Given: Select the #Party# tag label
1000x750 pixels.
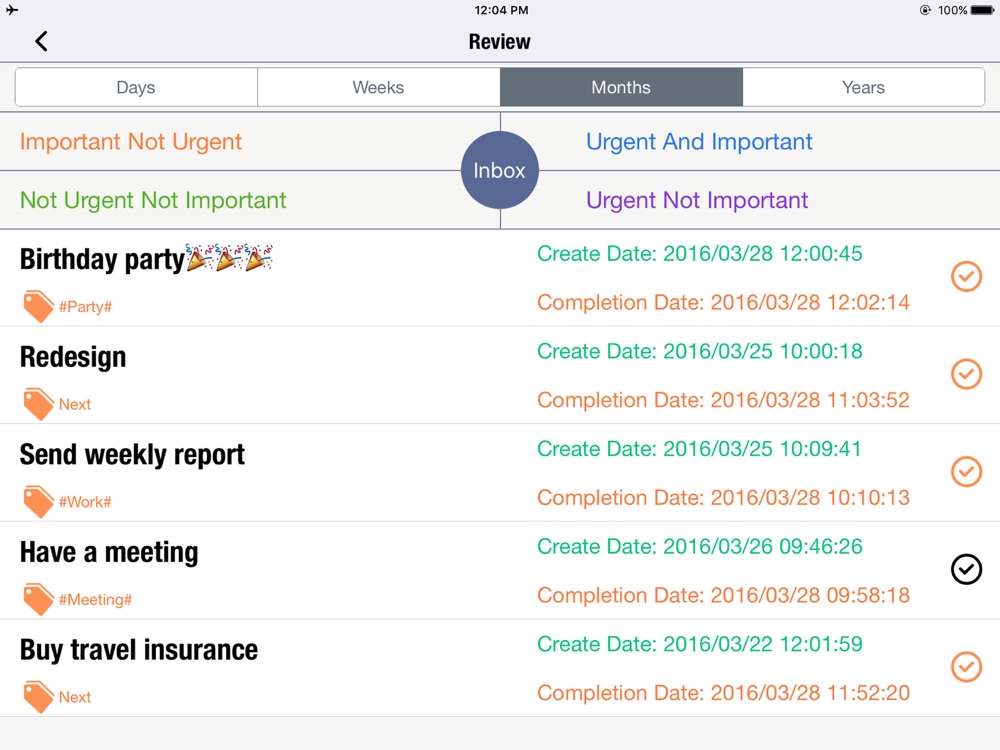Looking at the screenshot, I should [x=85, y=307].
